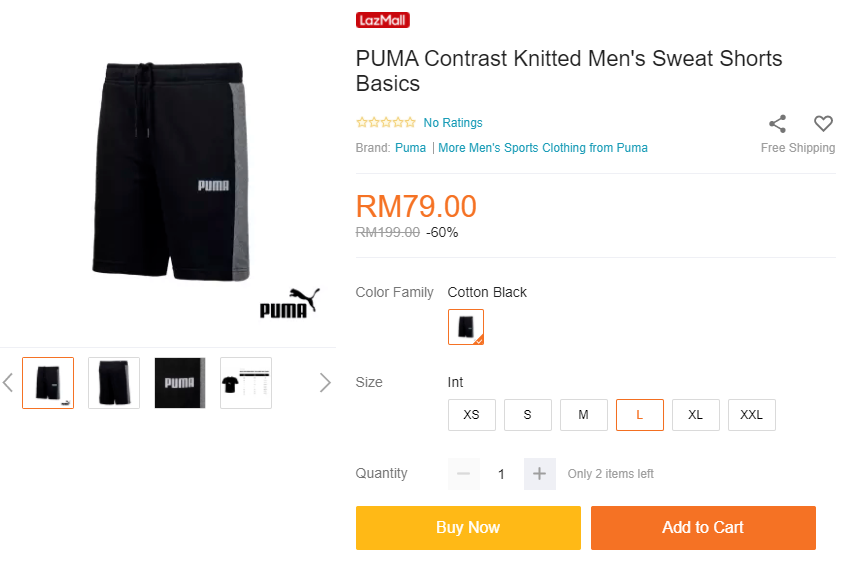Open the size chart thumbnail
The image size is (848, 569).
point(246,383)
